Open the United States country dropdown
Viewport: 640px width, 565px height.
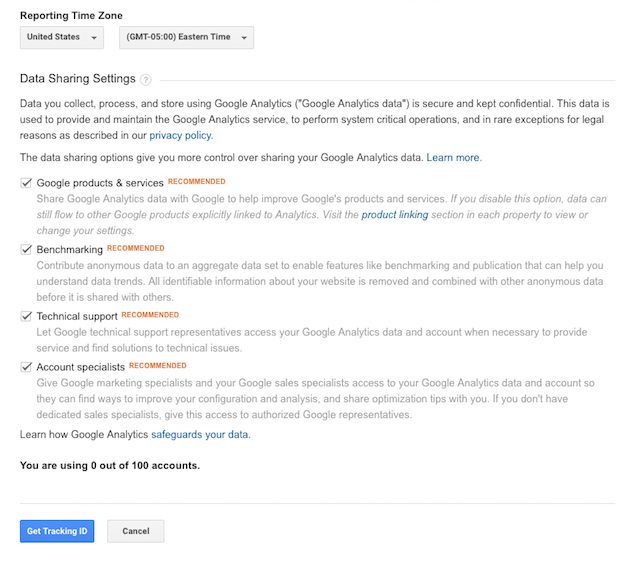62,37
